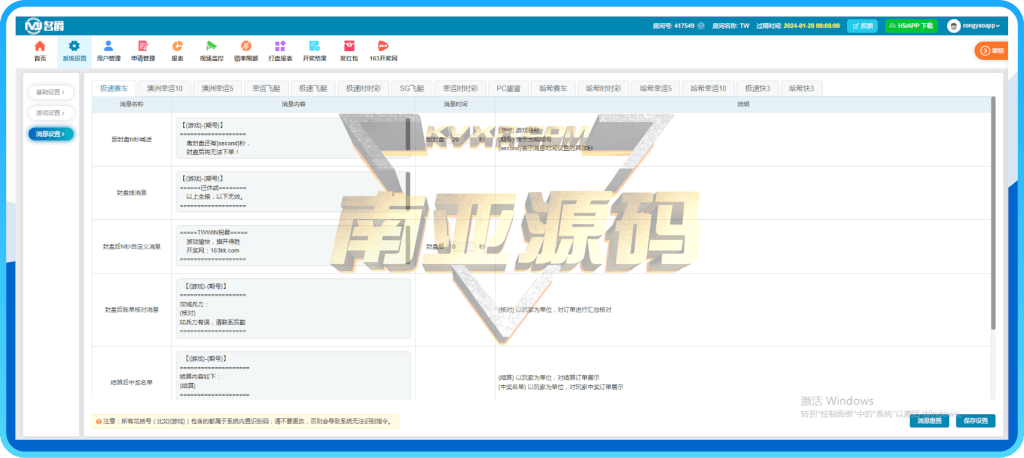Switch to the 极速快3 tab
Image resolution: width=1024 pixels, height=458 pixels.
[758, 88]
